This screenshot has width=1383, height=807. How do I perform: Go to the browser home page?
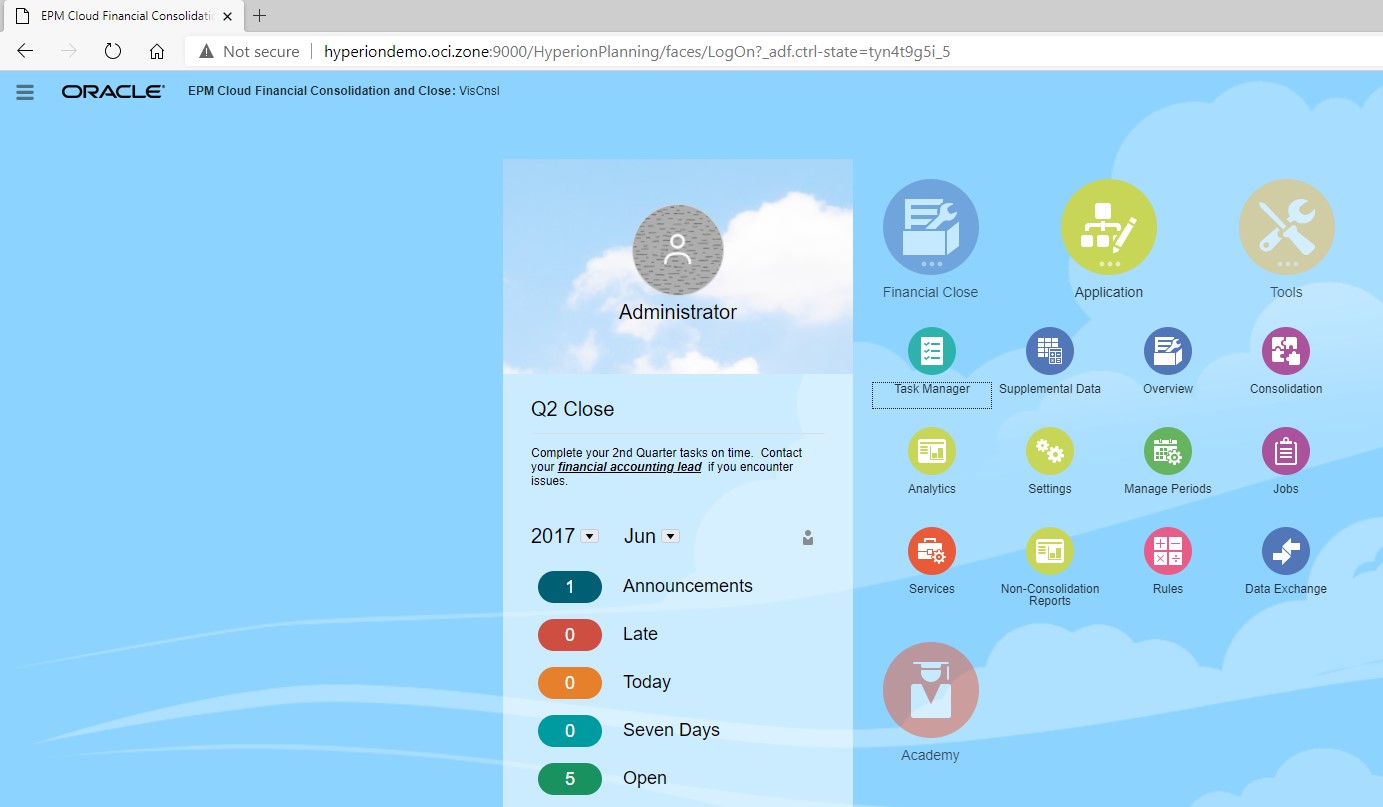click(x=157, y=51)
